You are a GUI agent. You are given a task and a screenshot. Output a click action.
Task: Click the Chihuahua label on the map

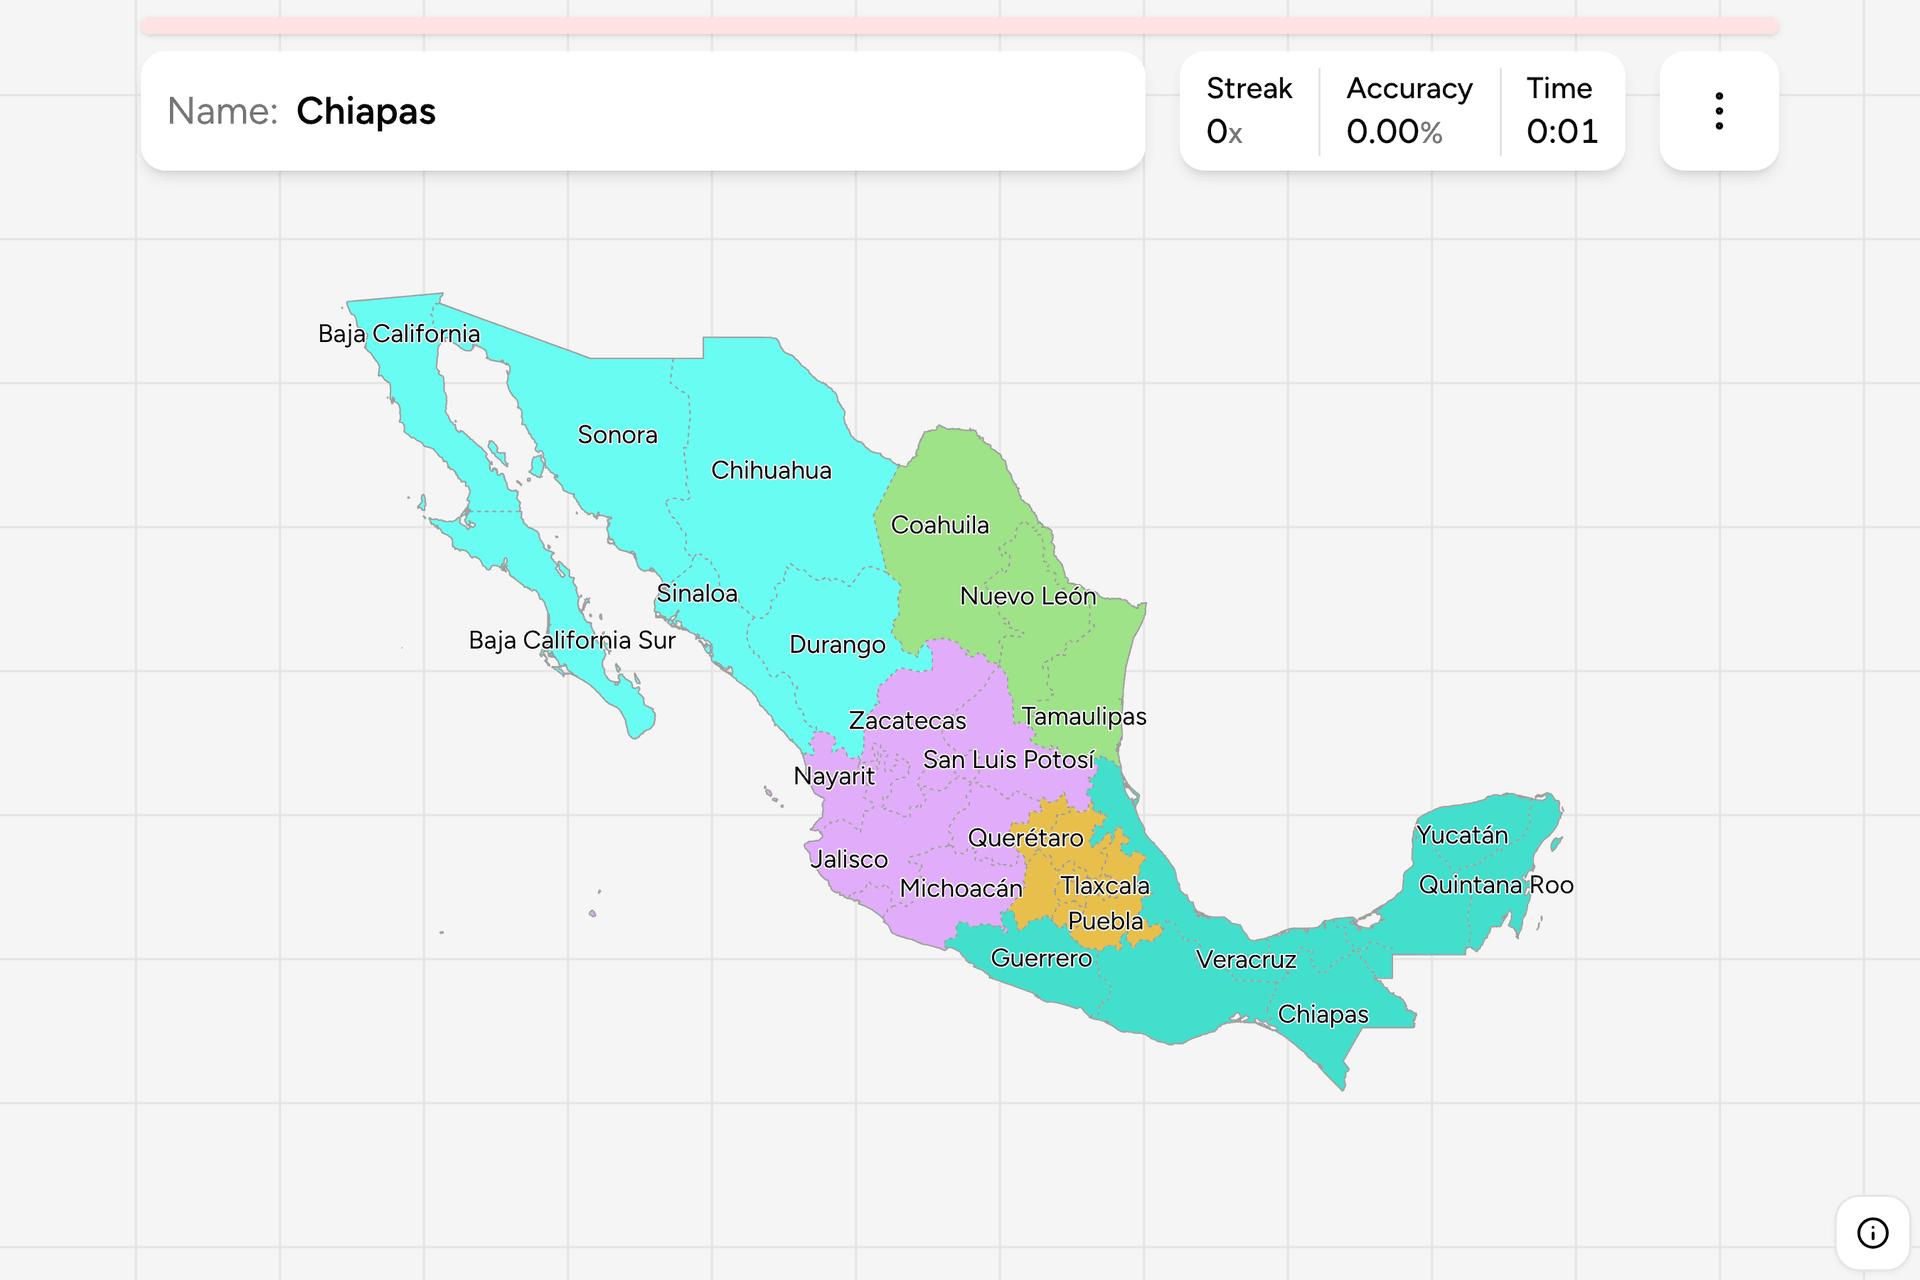(771, 470)
